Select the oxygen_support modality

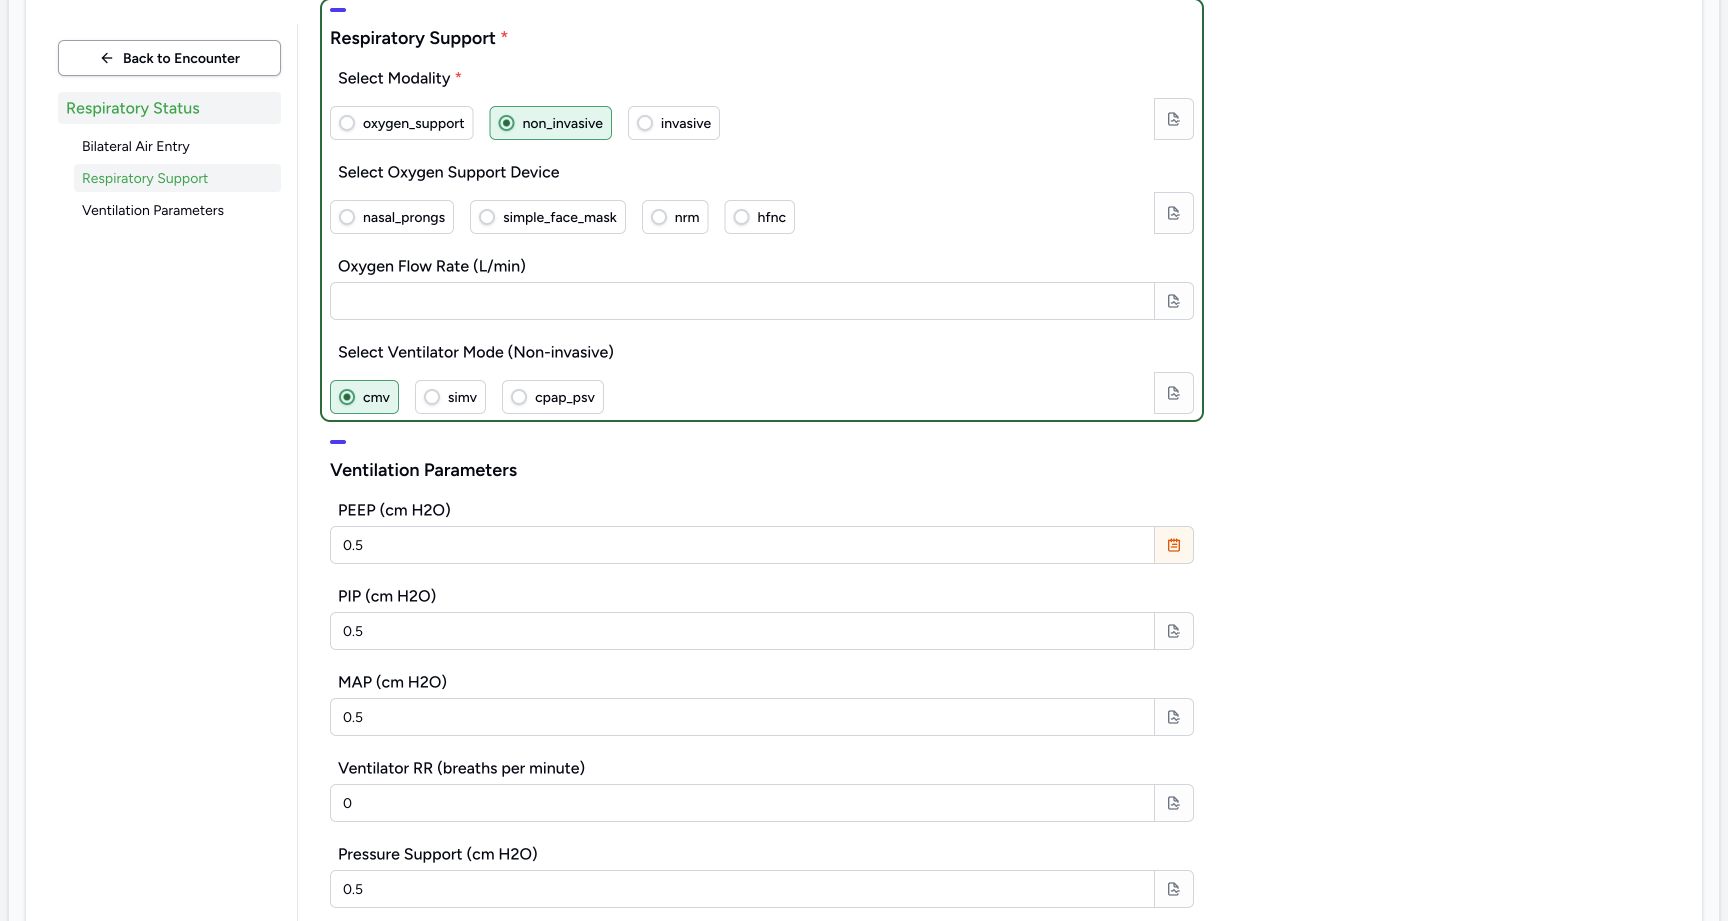pyautogui.click(x=401, y=123)
